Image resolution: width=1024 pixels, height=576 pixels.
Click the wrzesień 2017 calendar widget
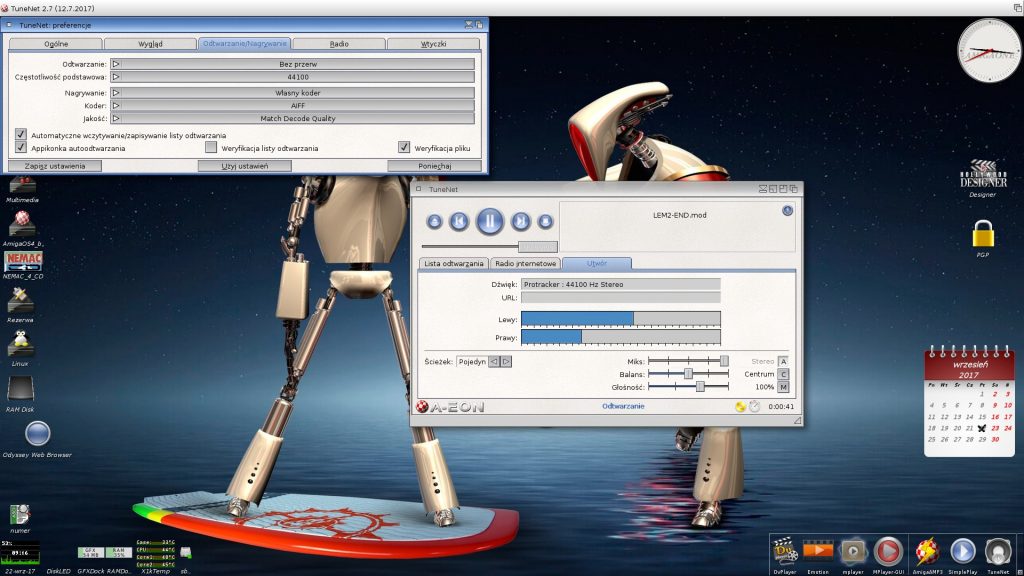[969, 402]
